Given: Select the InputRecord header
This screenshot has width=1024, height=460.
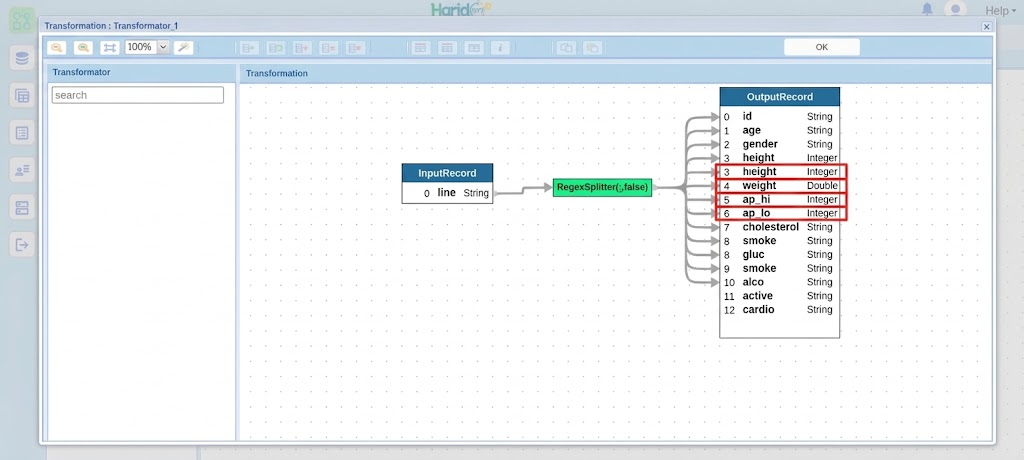Looking at the screenshot, I should pos(447,173).
